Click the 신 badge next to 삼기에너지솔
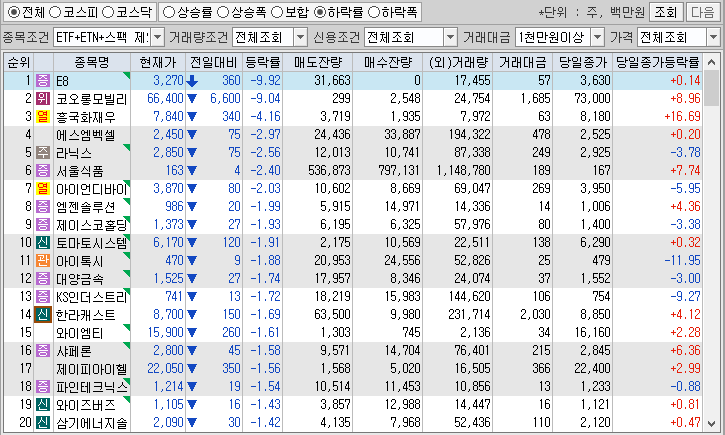This screenshot has width=725, height=435. tap(43, 423)
